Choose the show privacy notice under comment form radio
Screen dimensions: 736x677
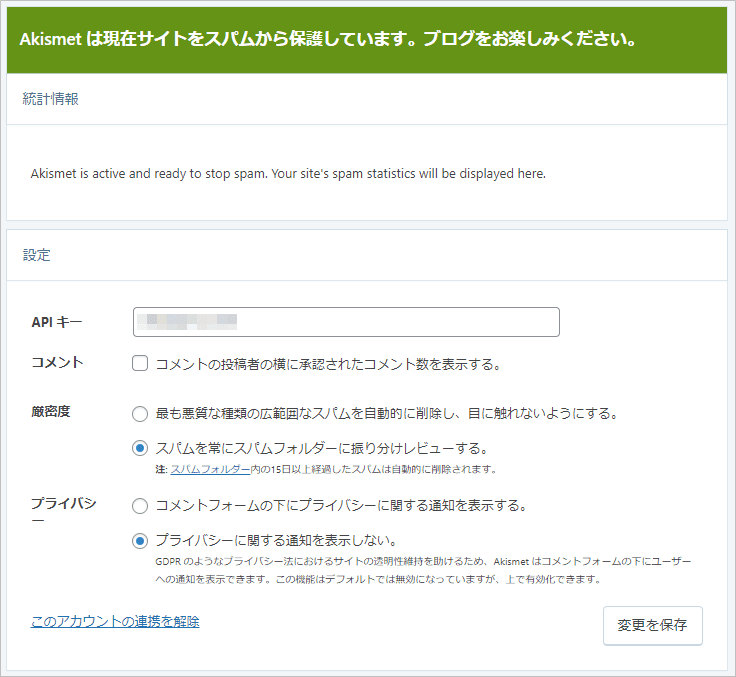point(141,506)
